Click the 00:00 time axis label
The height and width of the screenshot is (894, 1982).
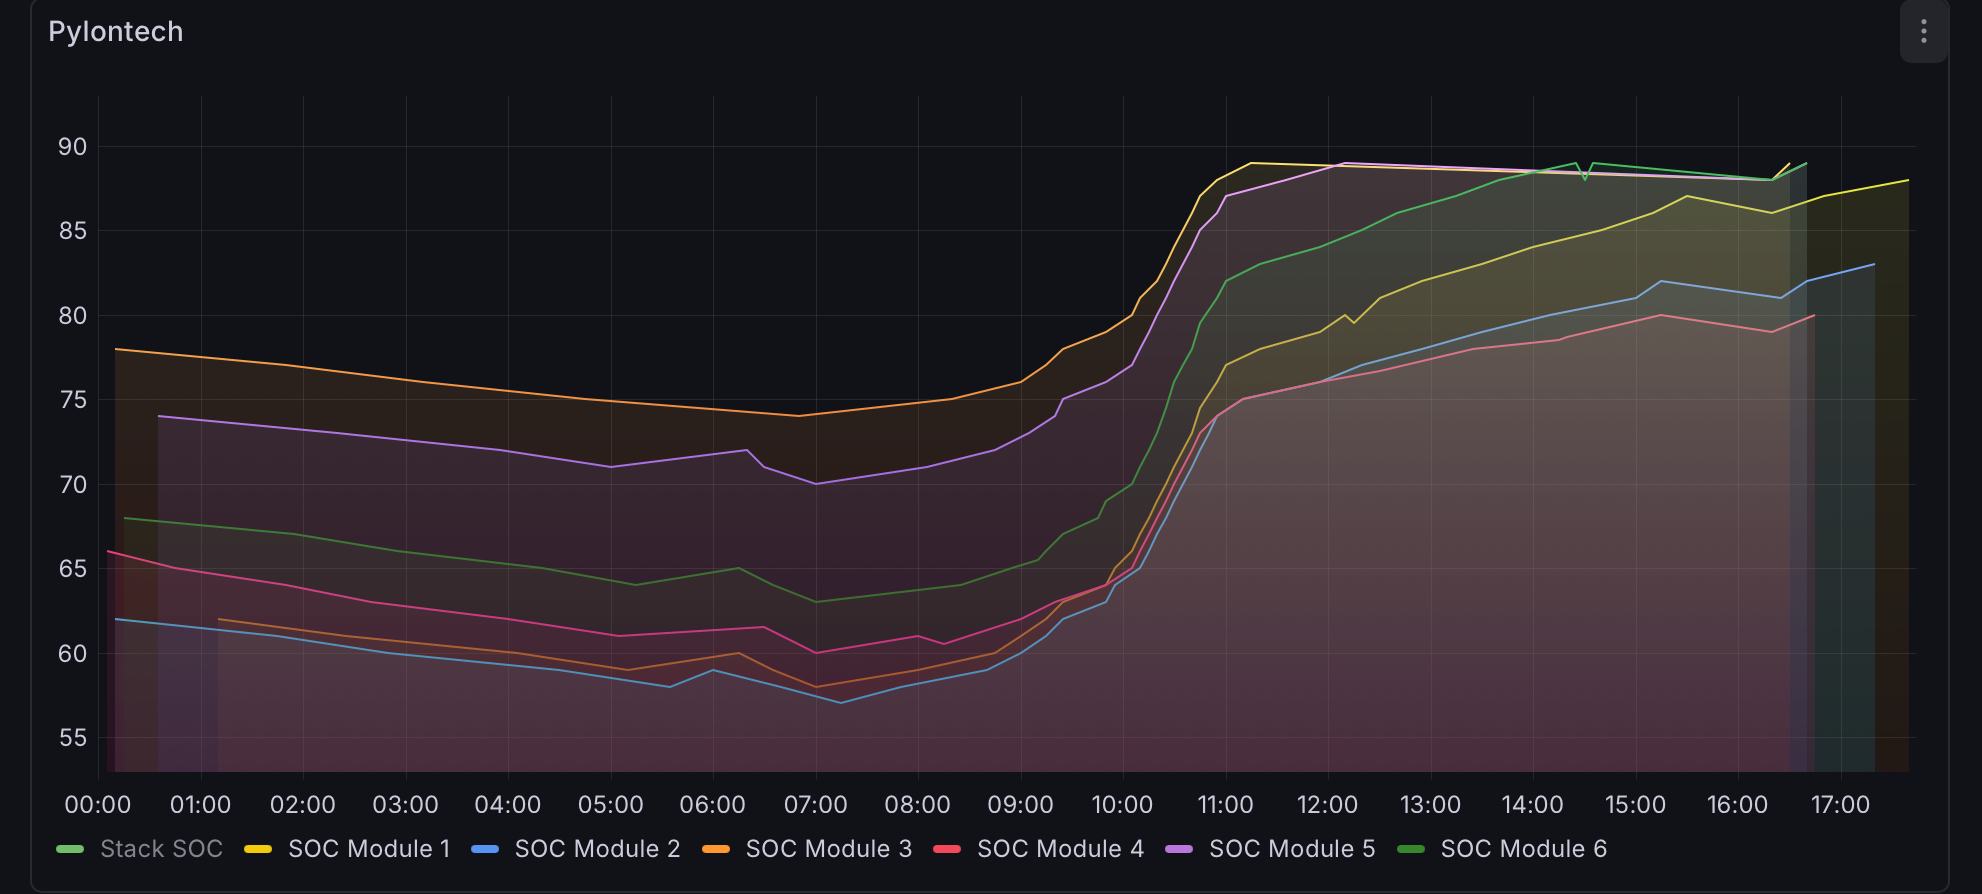pos(98,805)
